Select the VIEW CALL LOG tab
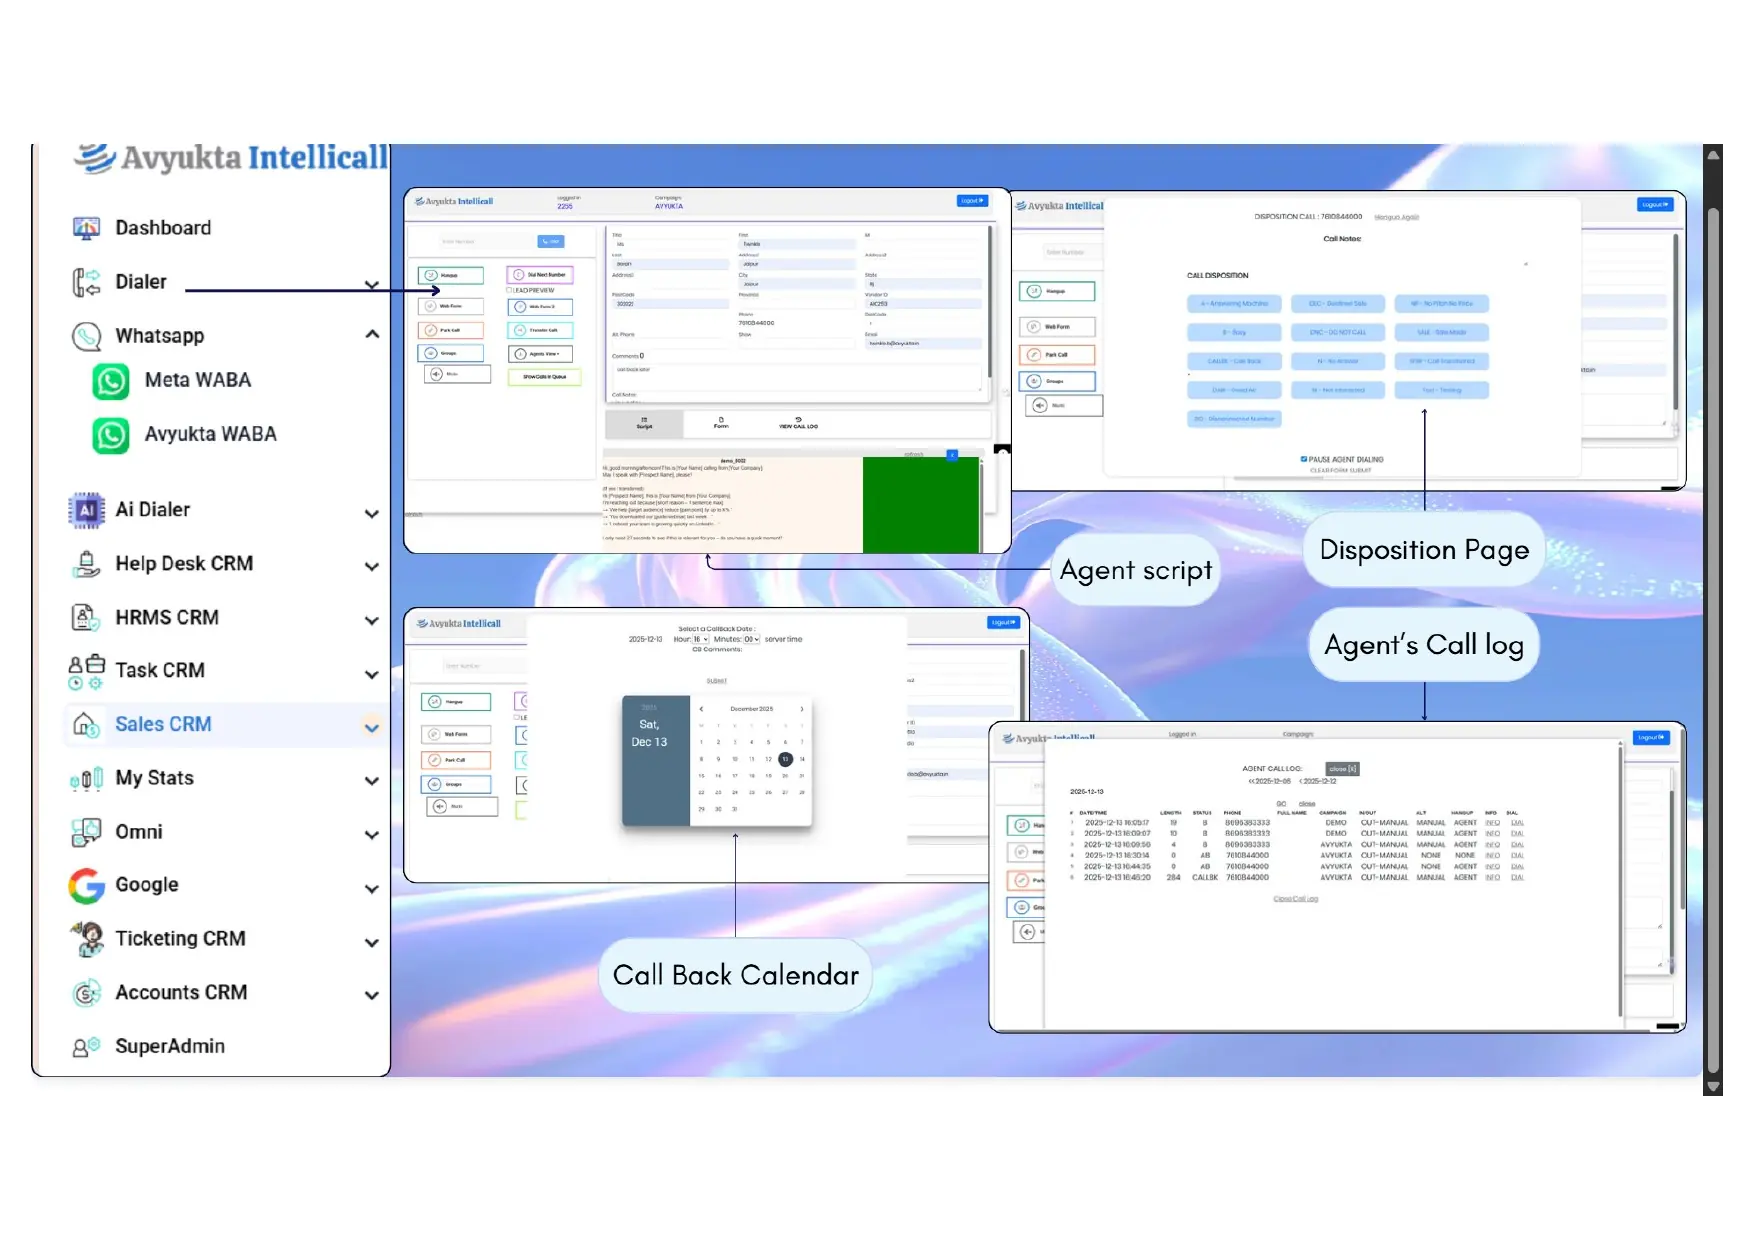Screen dimensions: 1755x1240 pyautogui.click(x=798, y=424)
